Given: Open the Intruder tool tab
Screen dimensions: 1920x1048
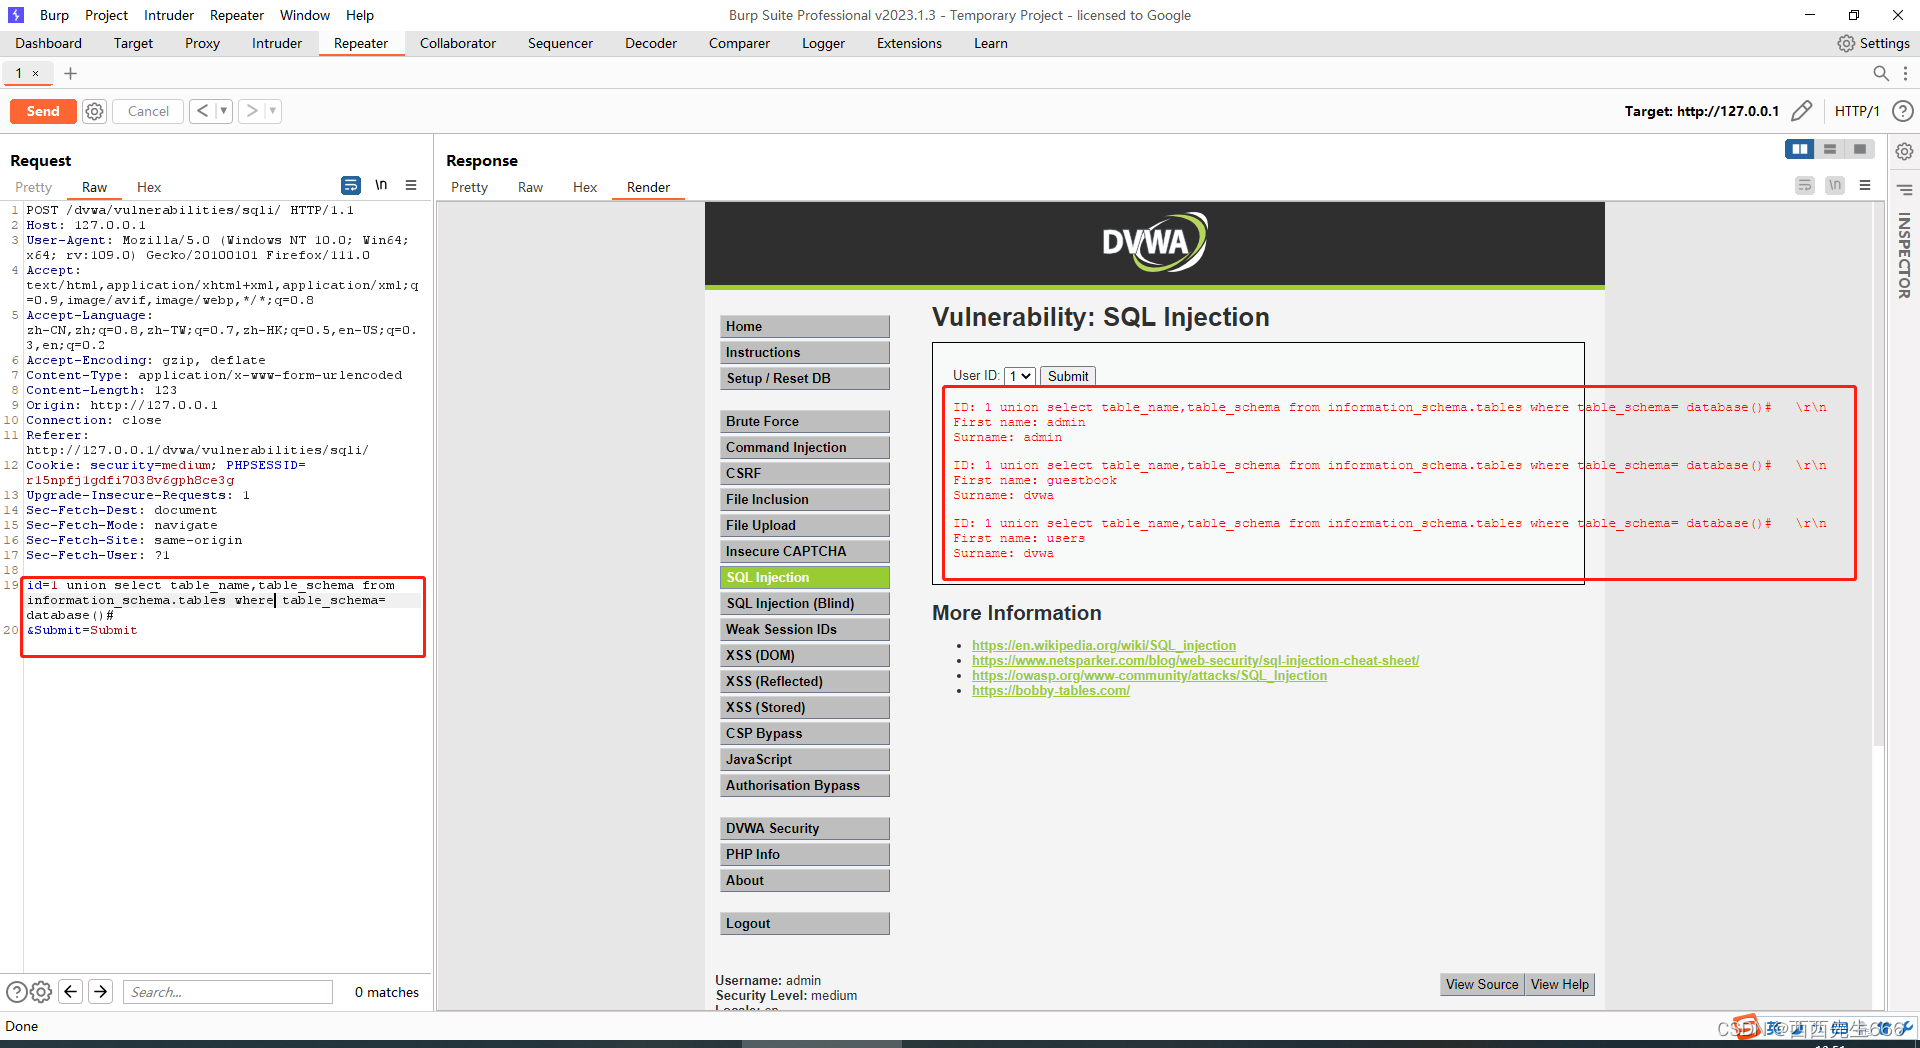Looking at the screenshot, I should 277,43.
